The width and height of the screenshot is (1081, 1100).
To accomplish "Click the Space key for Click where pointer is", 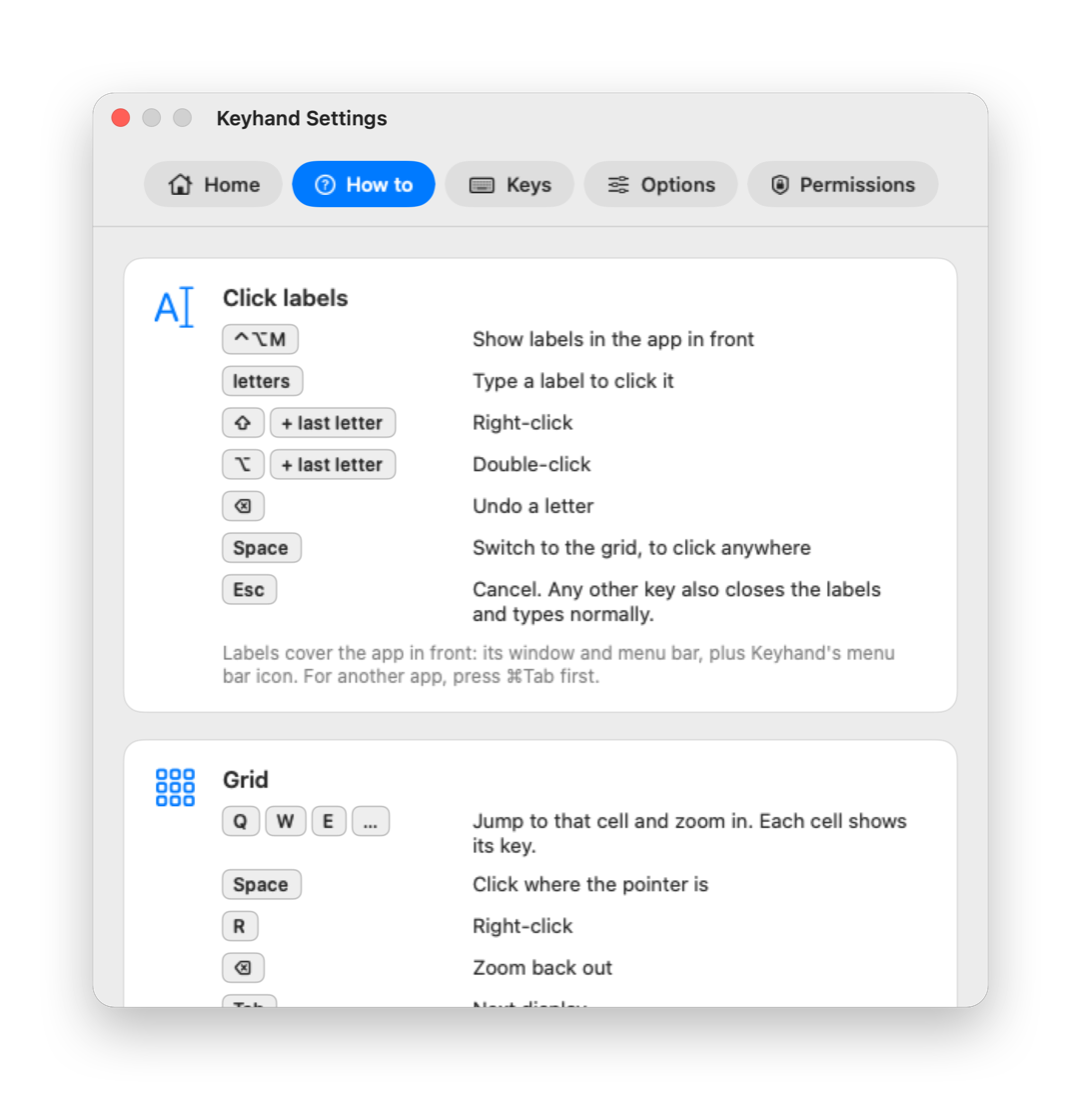I will tap(262, 885).
